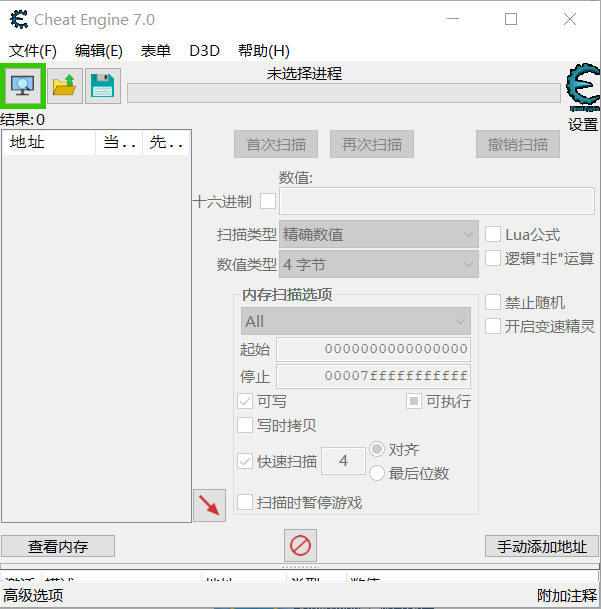Click the Cheat Engine title bar icon
The image size is (601, 609).
pos(19,19)
